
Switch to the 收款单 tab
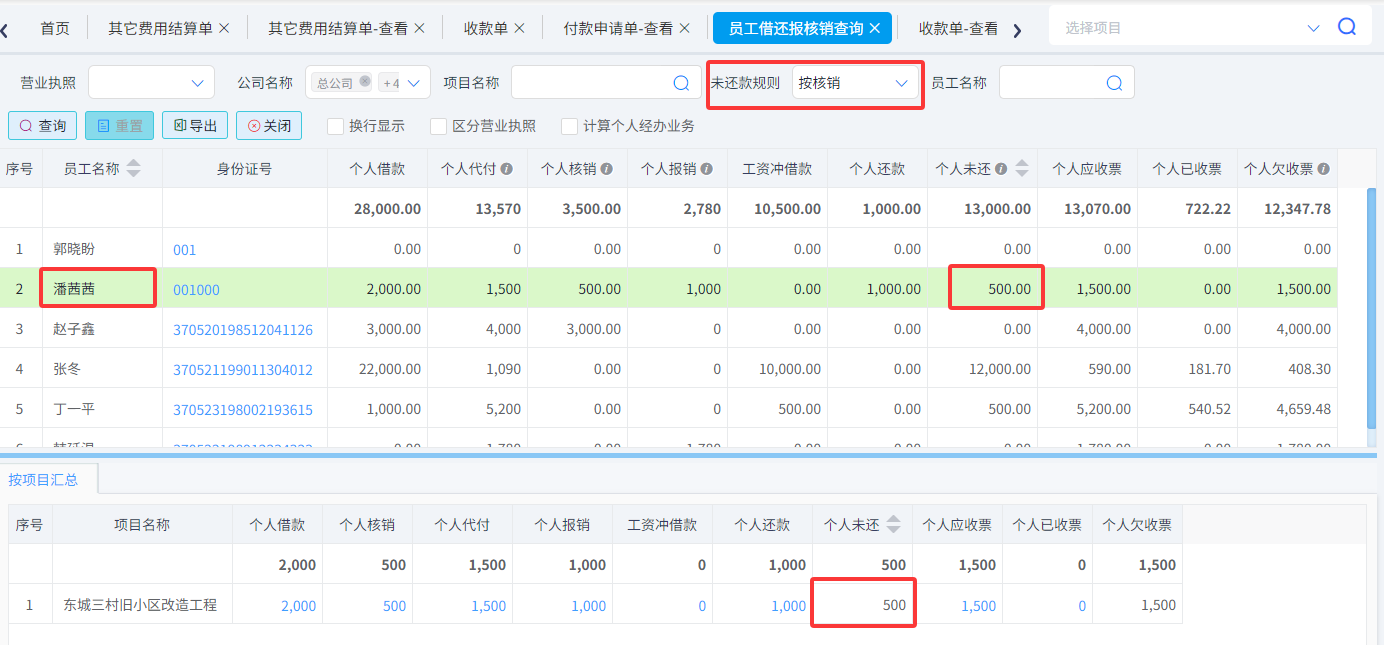(486, 29)
